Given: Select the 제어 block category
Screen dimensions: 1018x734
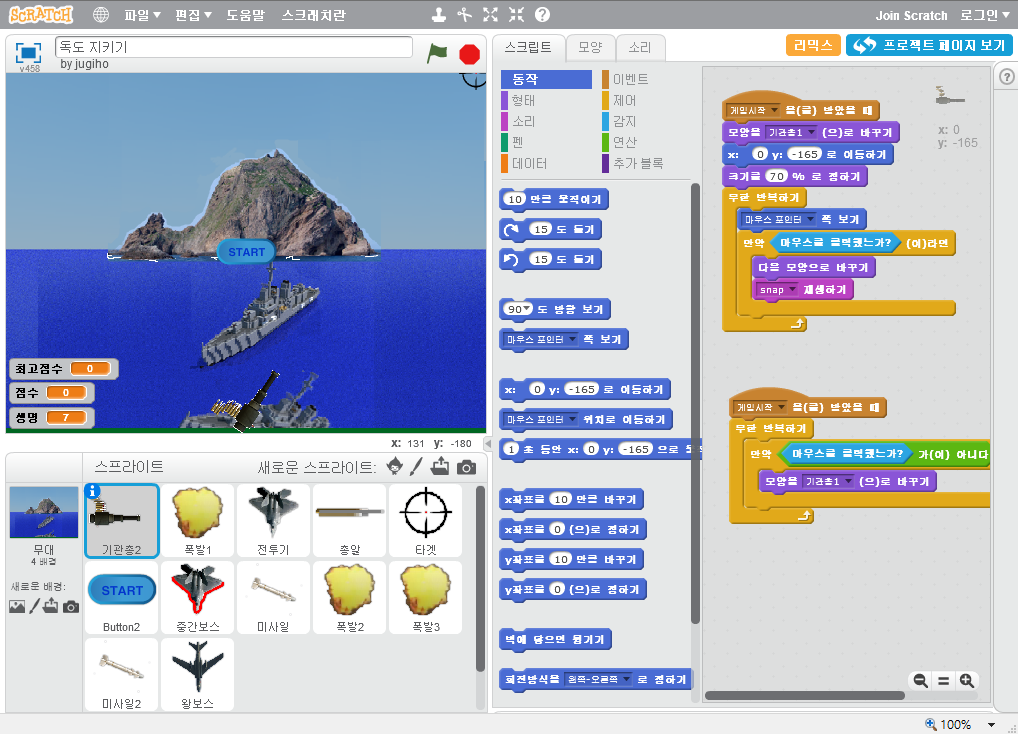Looking at the screenshot, I should pos(624,100).
